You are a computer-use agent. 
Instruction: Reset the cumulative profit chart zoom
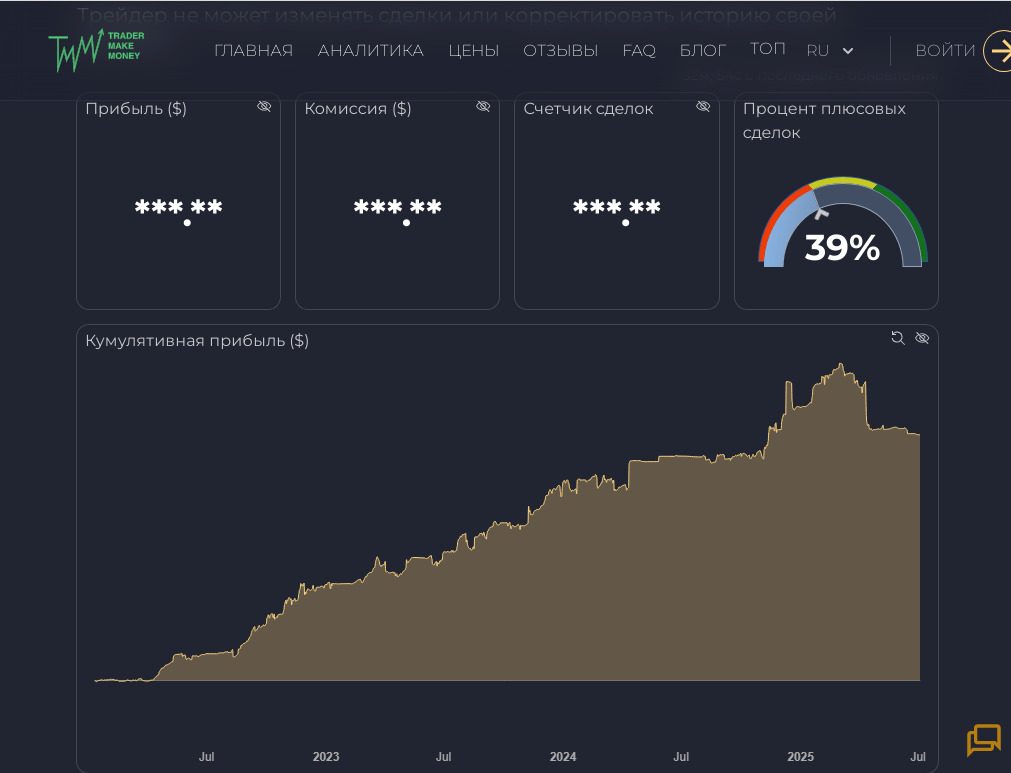[898, 337]
